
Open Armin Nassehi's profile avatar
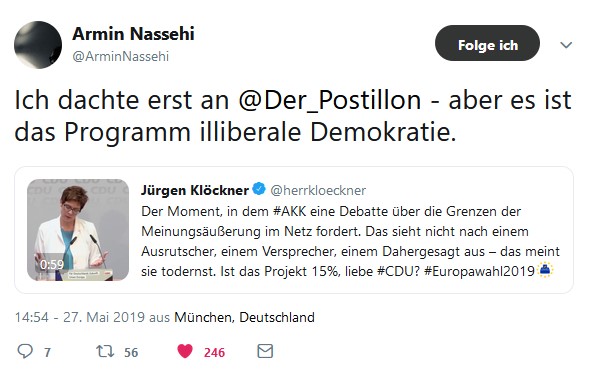[x=38, y=45]
